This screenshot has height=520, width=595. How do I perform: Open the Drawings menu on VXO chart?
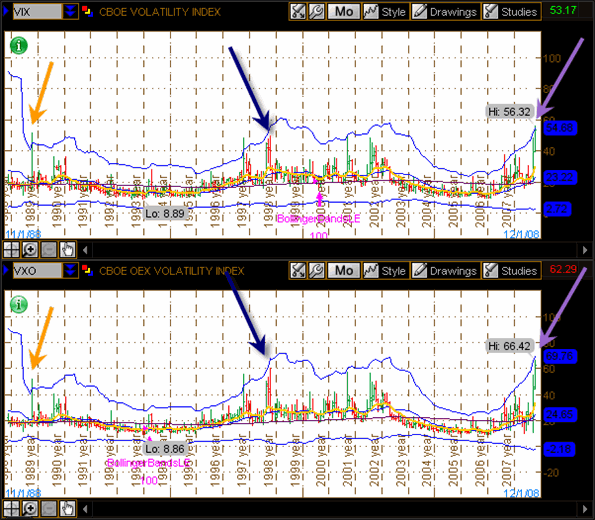coord(445,271)
